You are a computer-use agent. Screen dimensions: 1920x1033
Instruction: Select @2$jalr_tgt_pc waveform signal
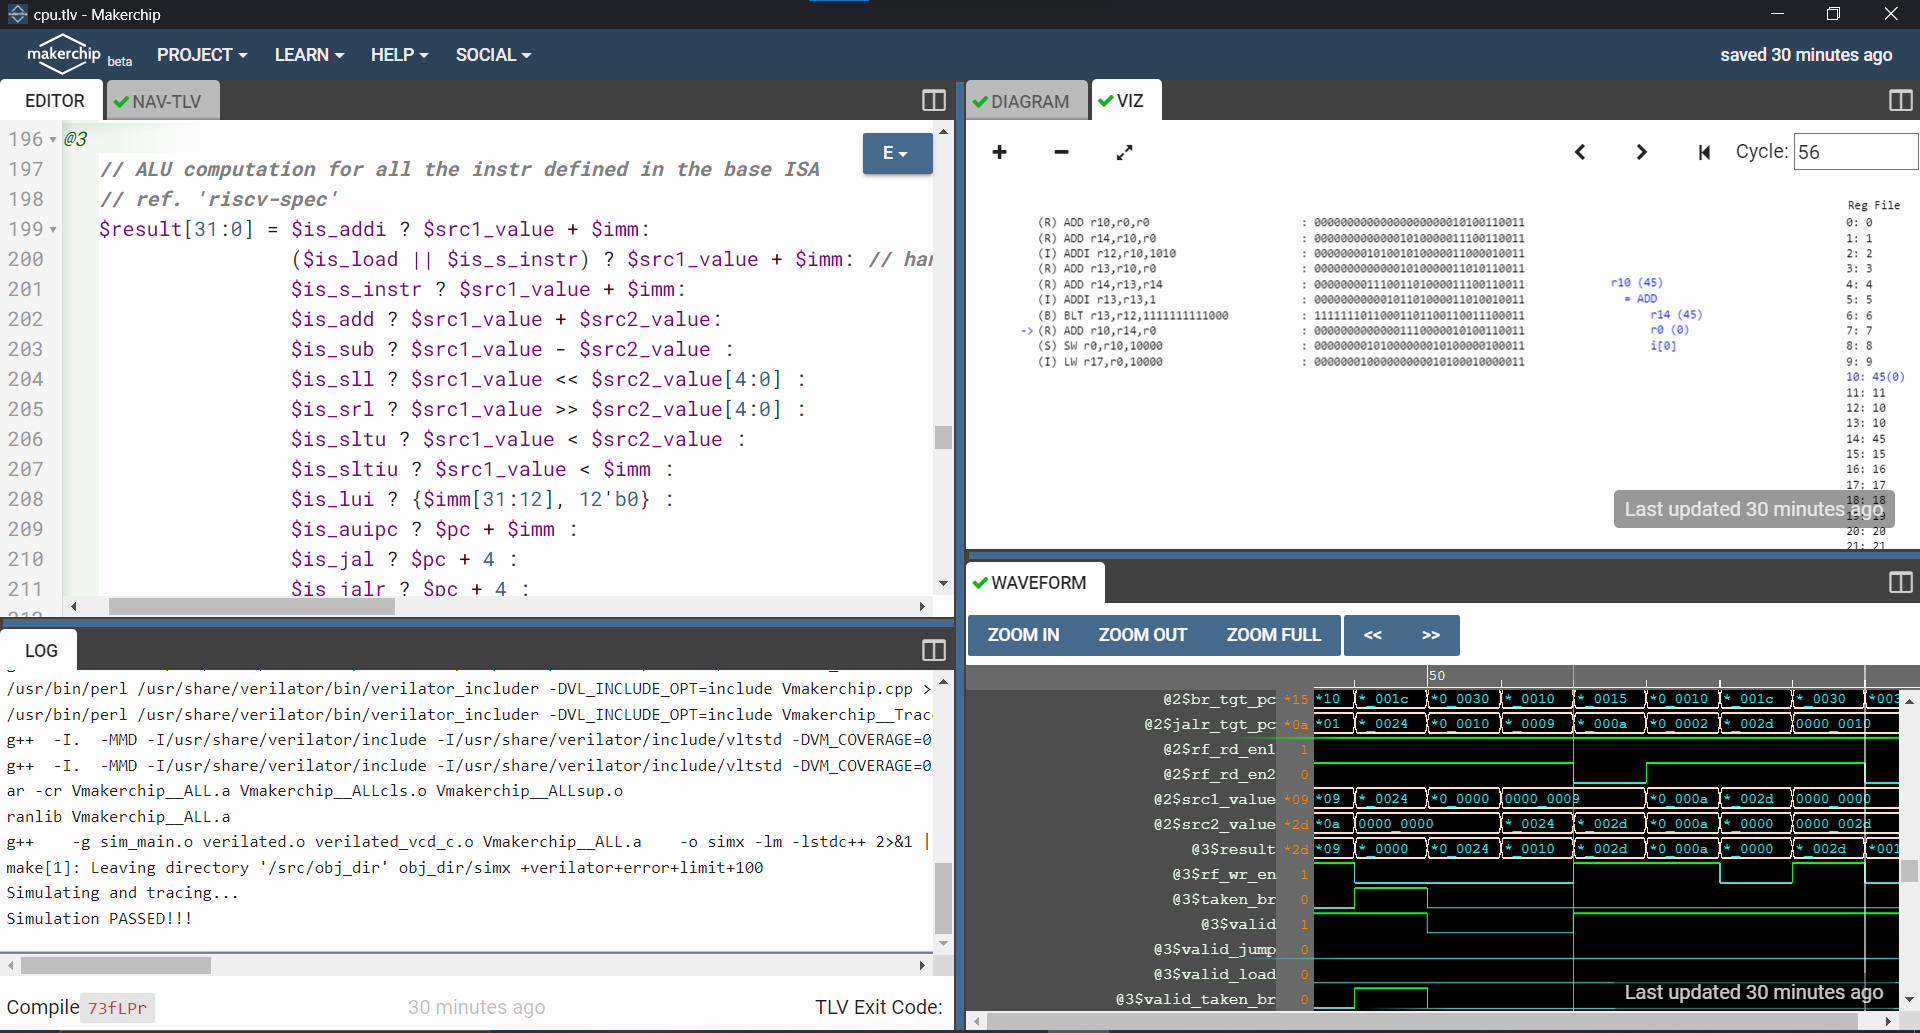pyautogui.click(x=1209, y=724)
